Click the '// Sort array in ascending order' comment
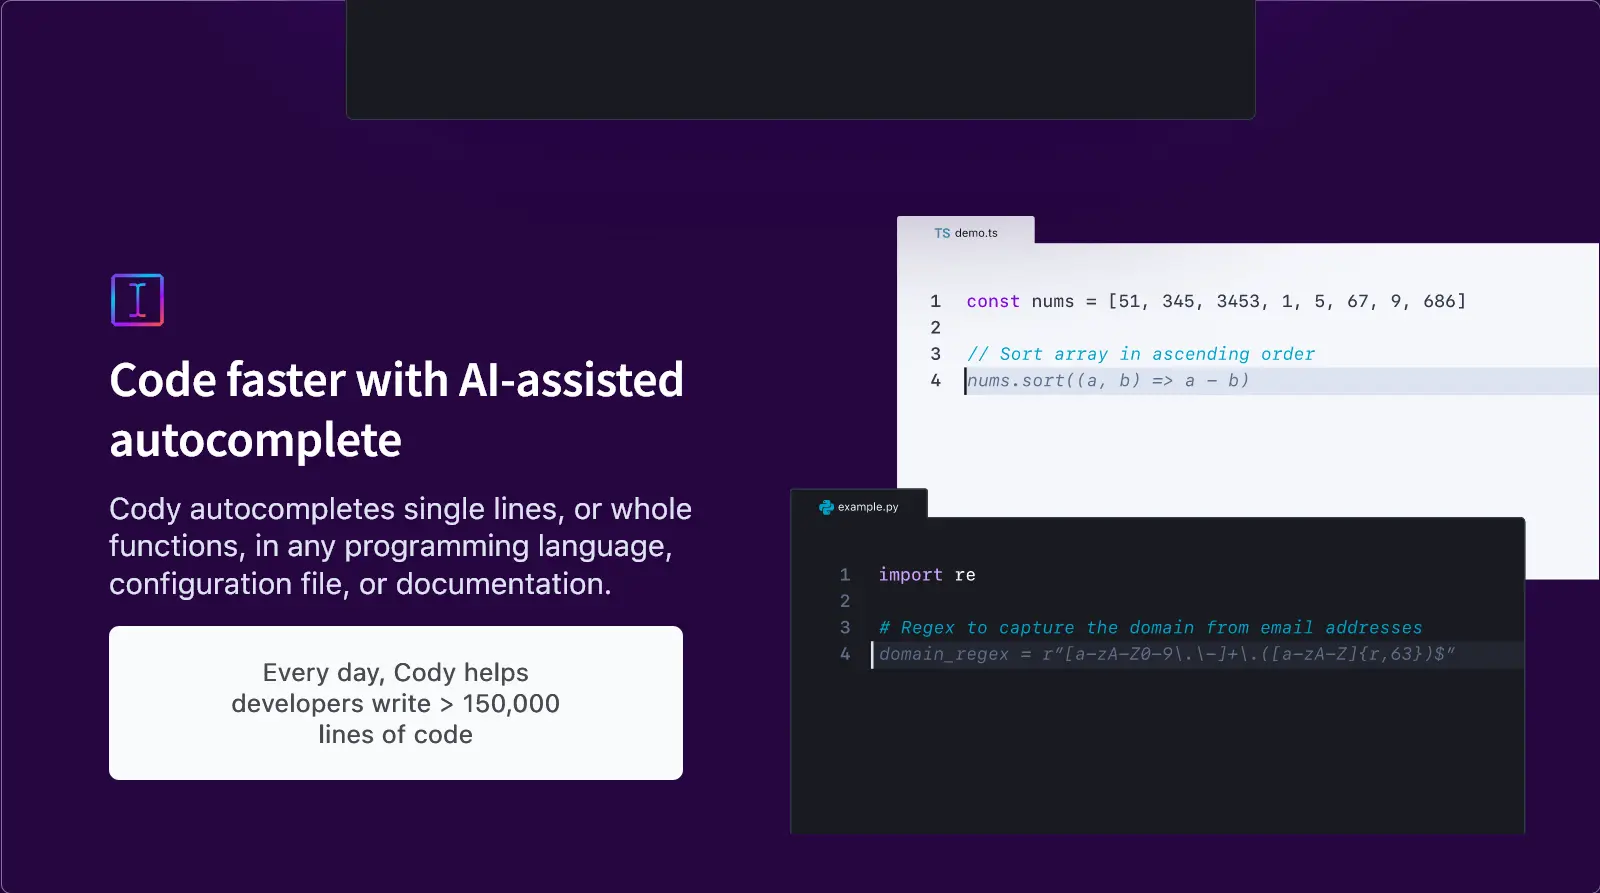The height and width of the screenshot is (893, 1600). pos(1141,354)
